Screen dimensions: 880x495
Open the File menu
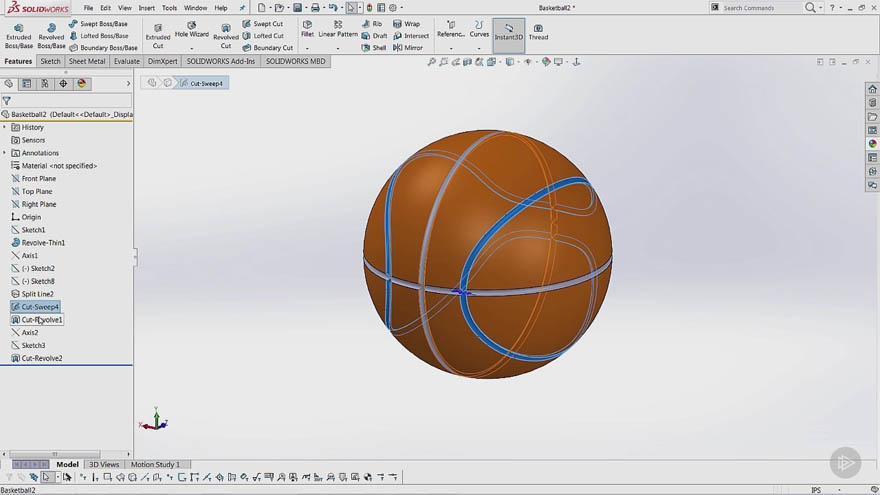[x=88, y=8]
